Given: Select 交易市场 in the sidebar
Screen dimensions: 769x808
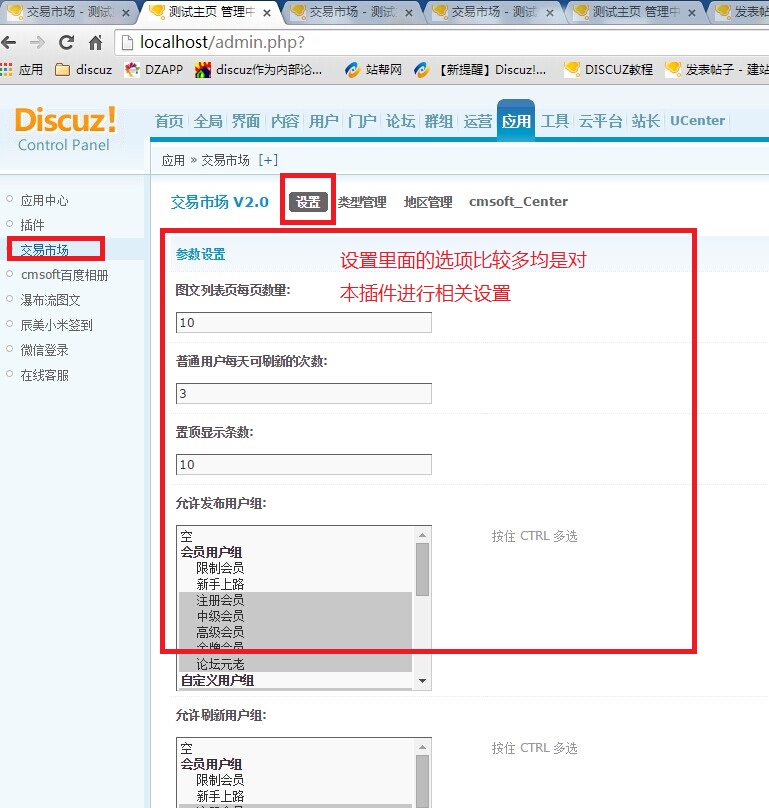Looking at the screenshot, I should coord(44,250).
